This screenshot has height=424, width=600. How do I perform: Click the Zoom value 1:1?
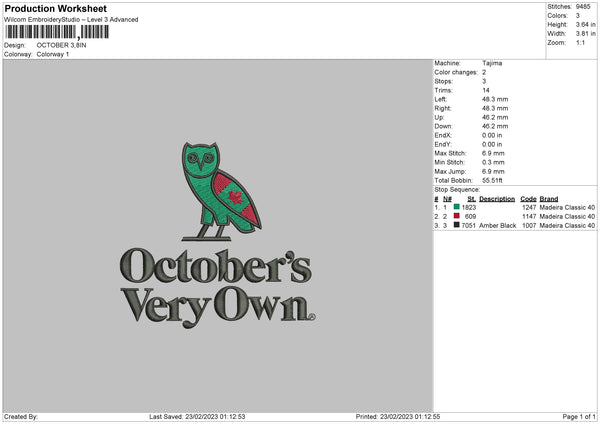[x=580, y=43]
